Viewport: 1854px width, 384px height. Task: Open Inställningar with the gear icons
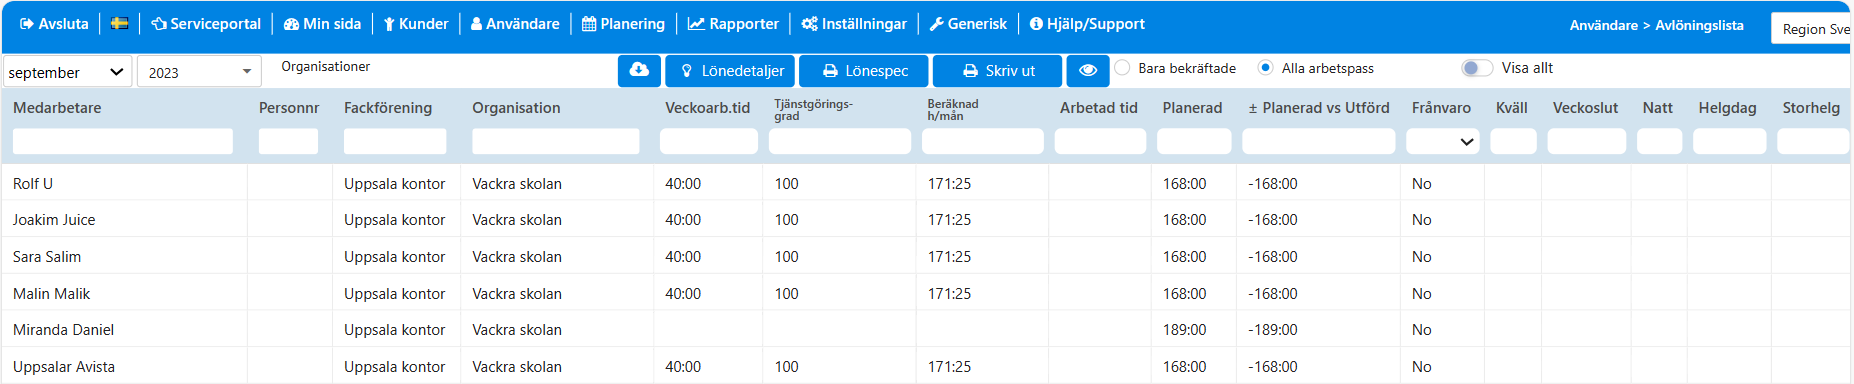pyautogui.click(x=854, y=24)
